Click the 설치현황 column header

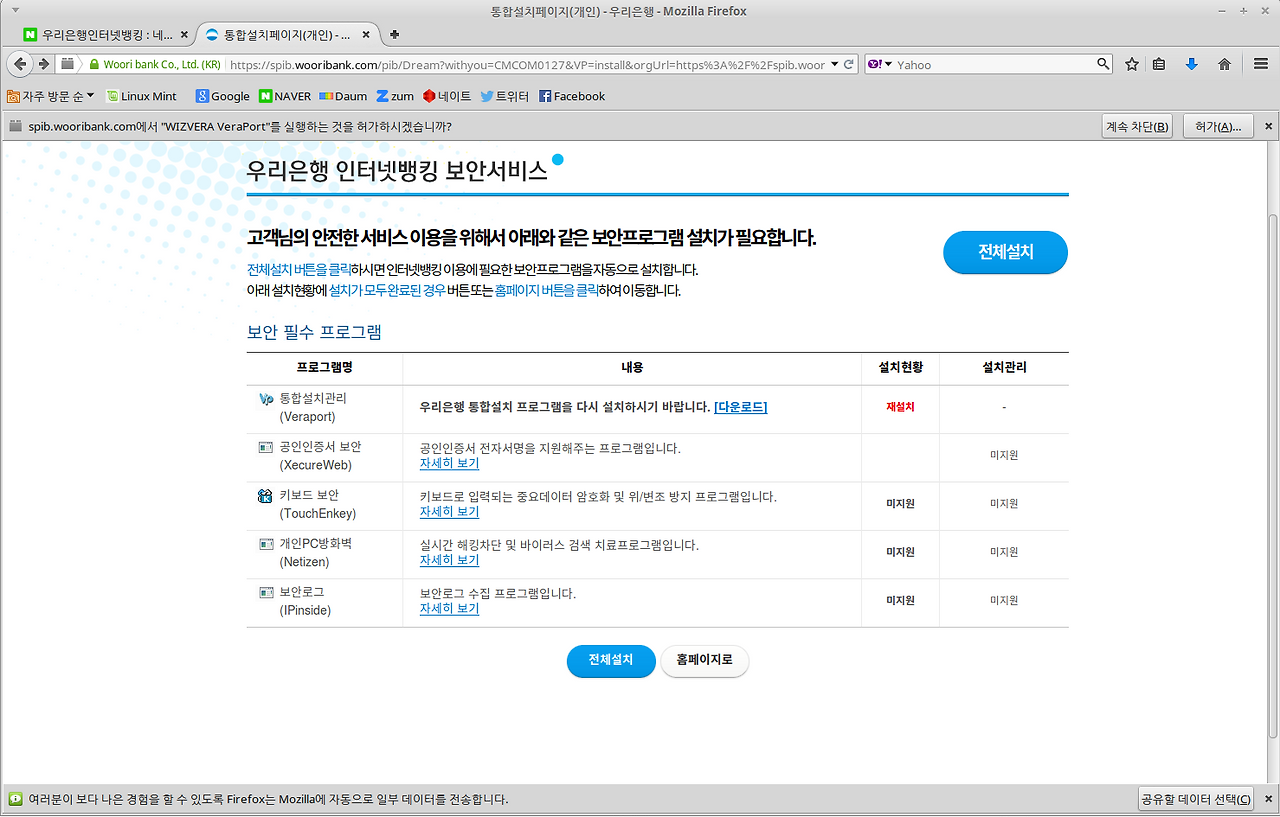pos(900,367)
